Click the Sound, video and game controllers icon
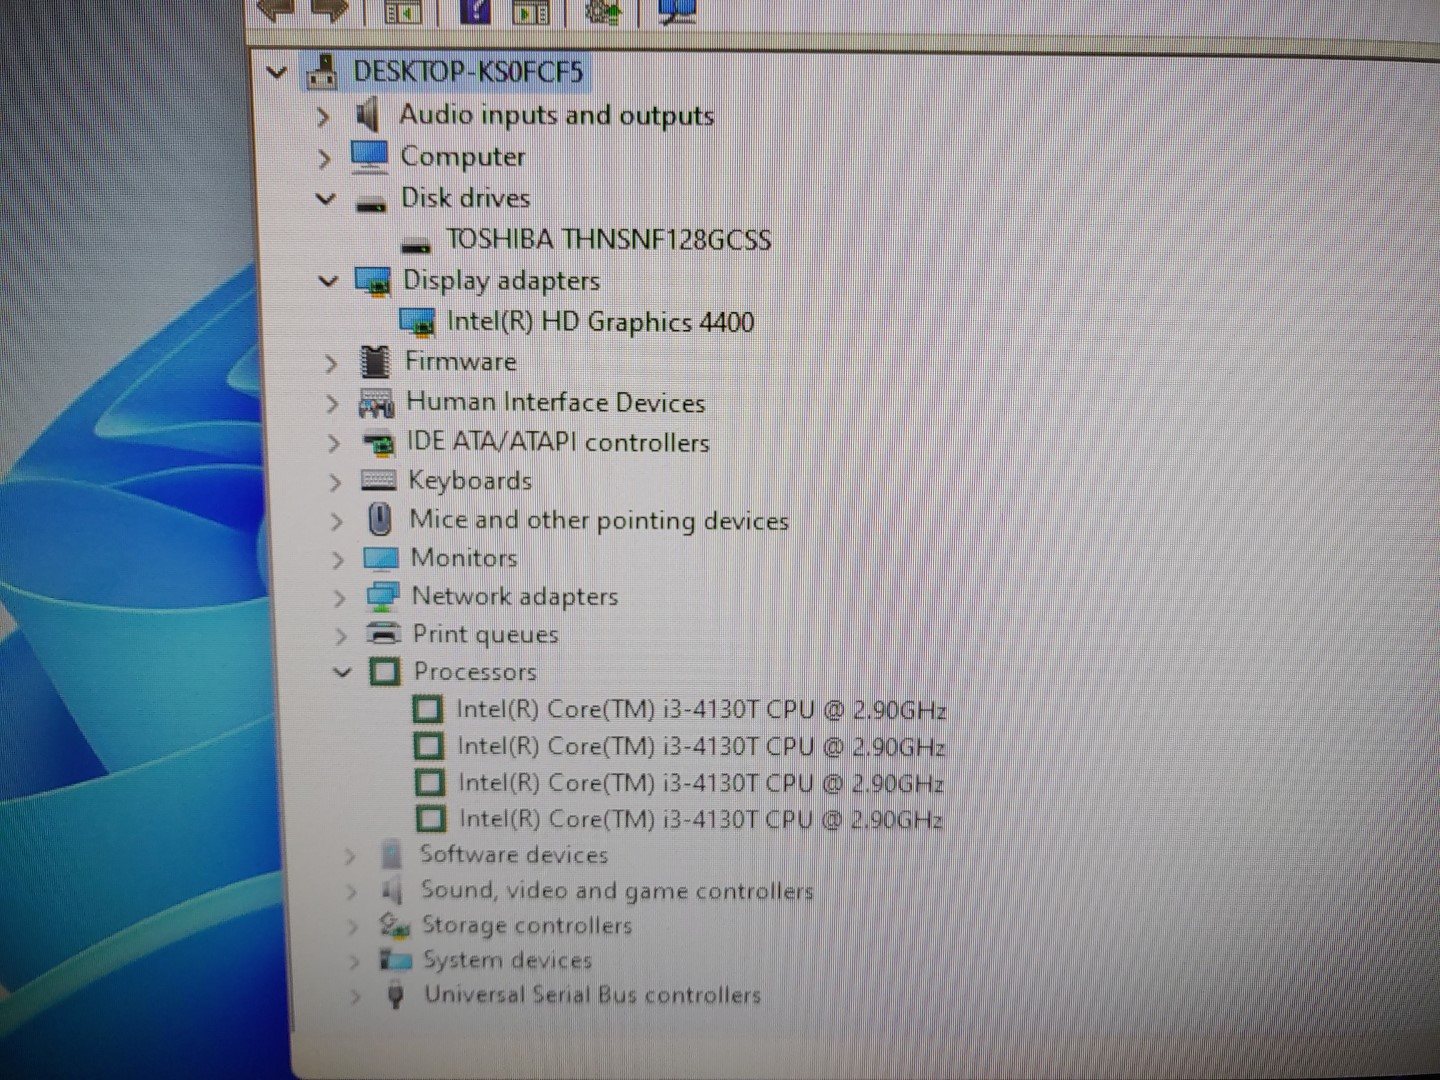The image size is (1440, 1080). 392,891
